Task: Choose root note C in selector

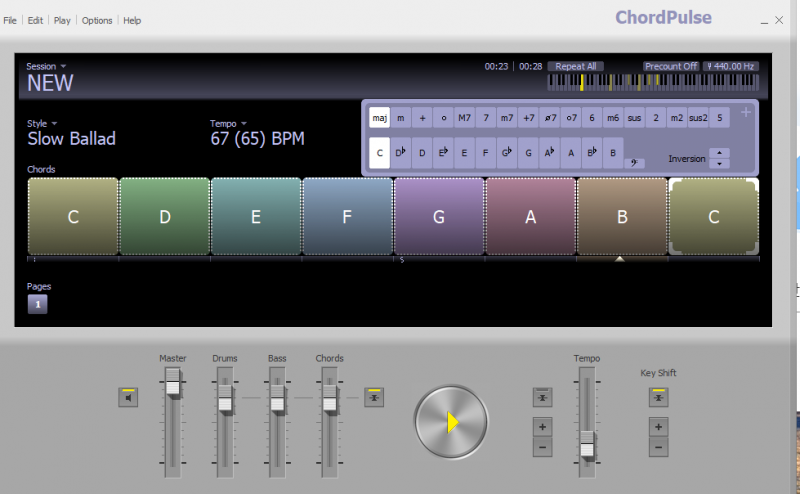Action: pyautogui.click(x=380, y=153)
